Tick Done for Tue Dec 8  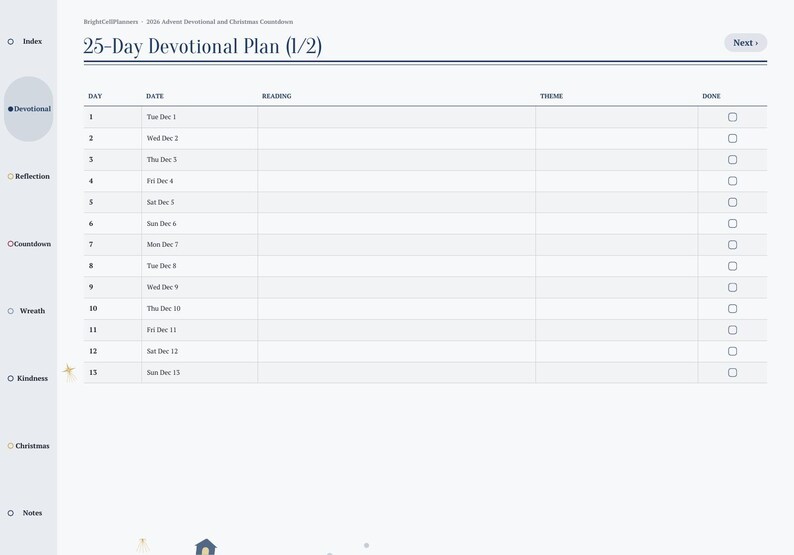point(732,266)
